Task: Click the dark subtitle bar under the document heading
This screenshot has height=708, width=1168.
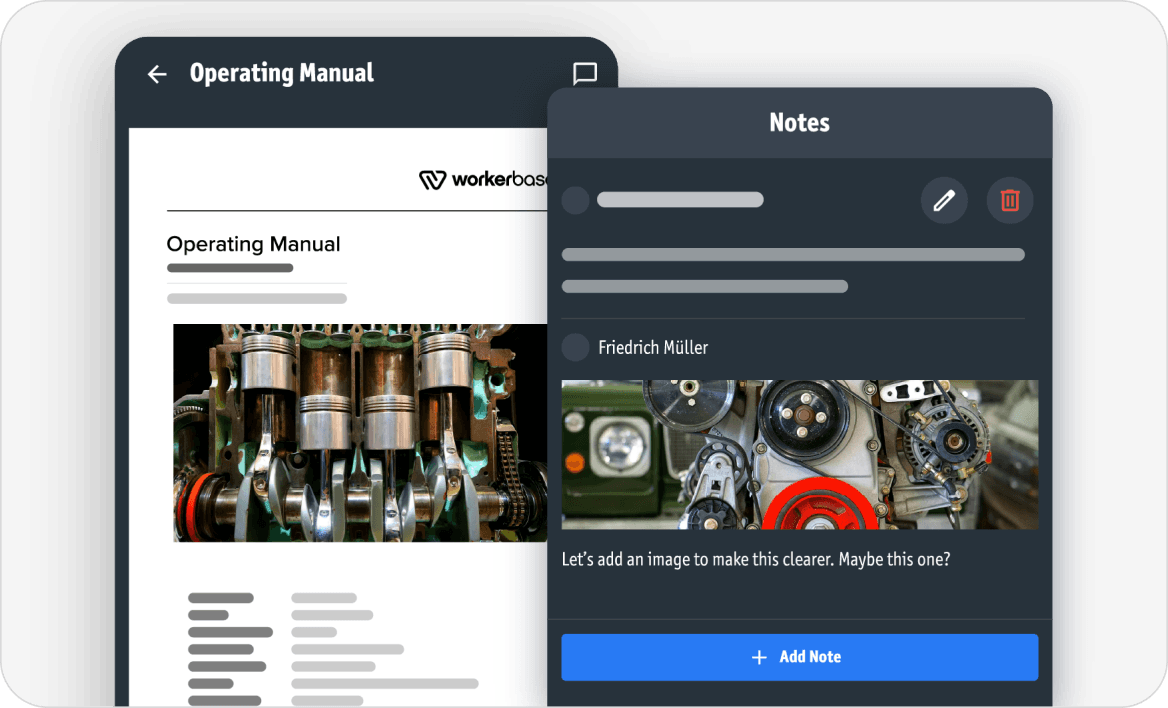Action: 230,268
